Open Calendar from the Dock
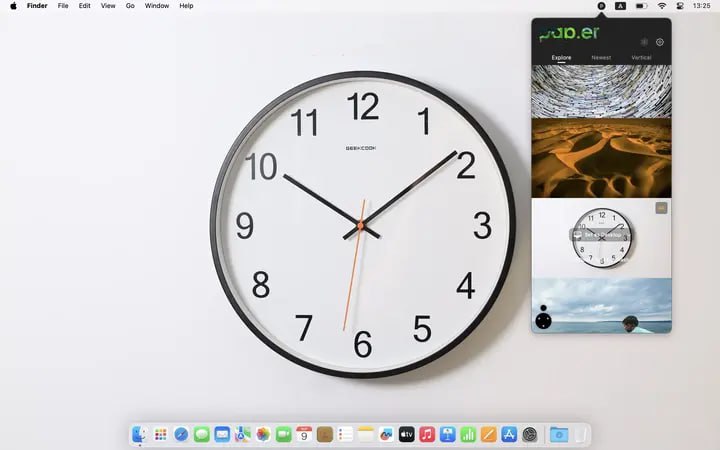The height and width of the screenshot is (450, 720). 304,434
